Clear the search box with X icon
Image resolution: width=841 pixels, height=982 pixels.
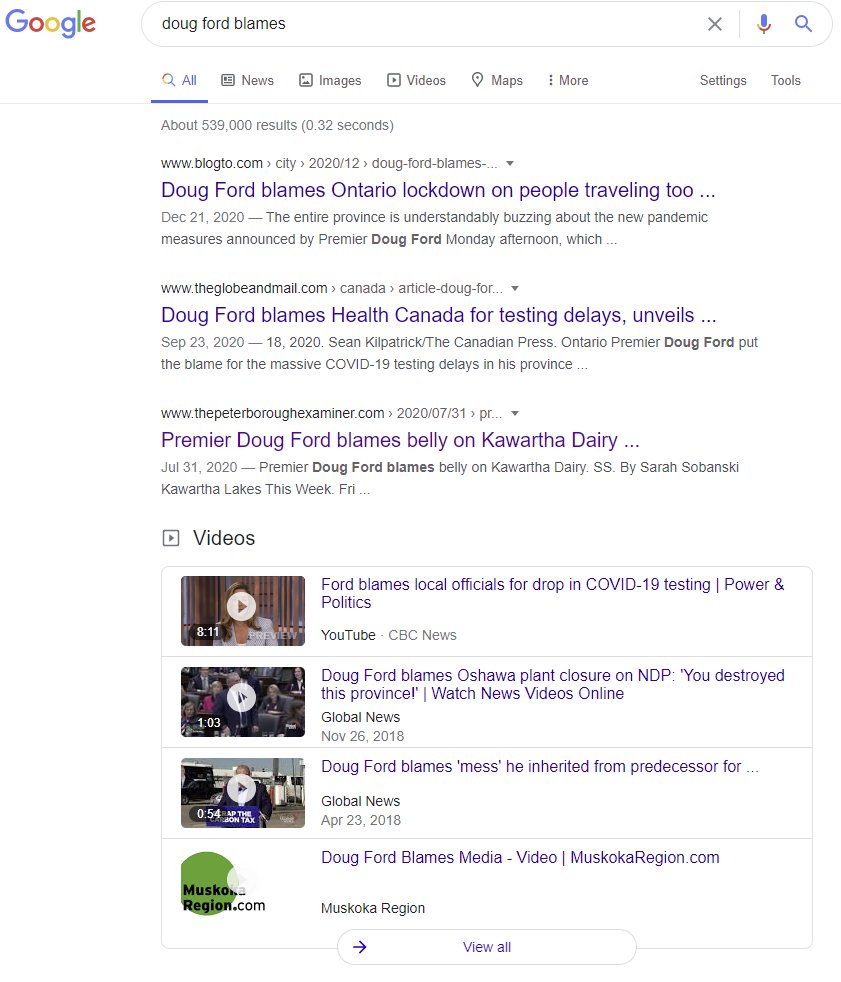click(715, 24)
